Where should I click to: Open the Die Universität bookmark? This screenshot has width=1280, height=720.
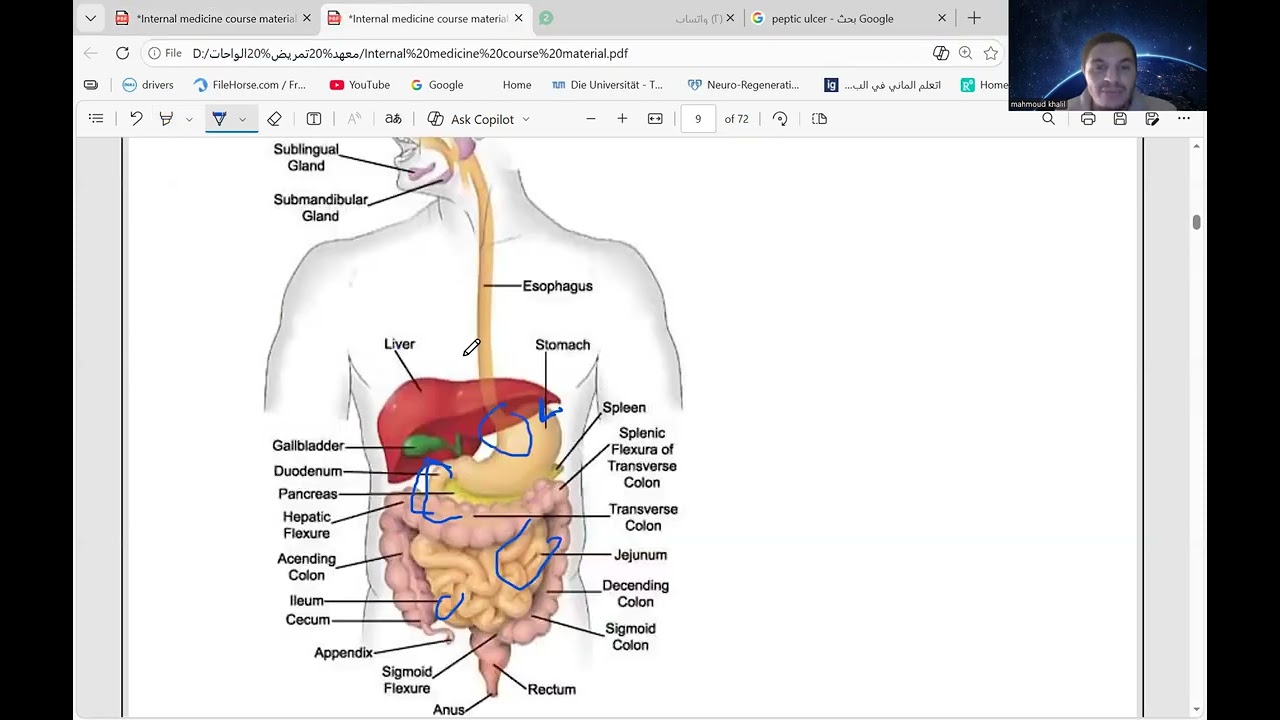coord(607,85)
